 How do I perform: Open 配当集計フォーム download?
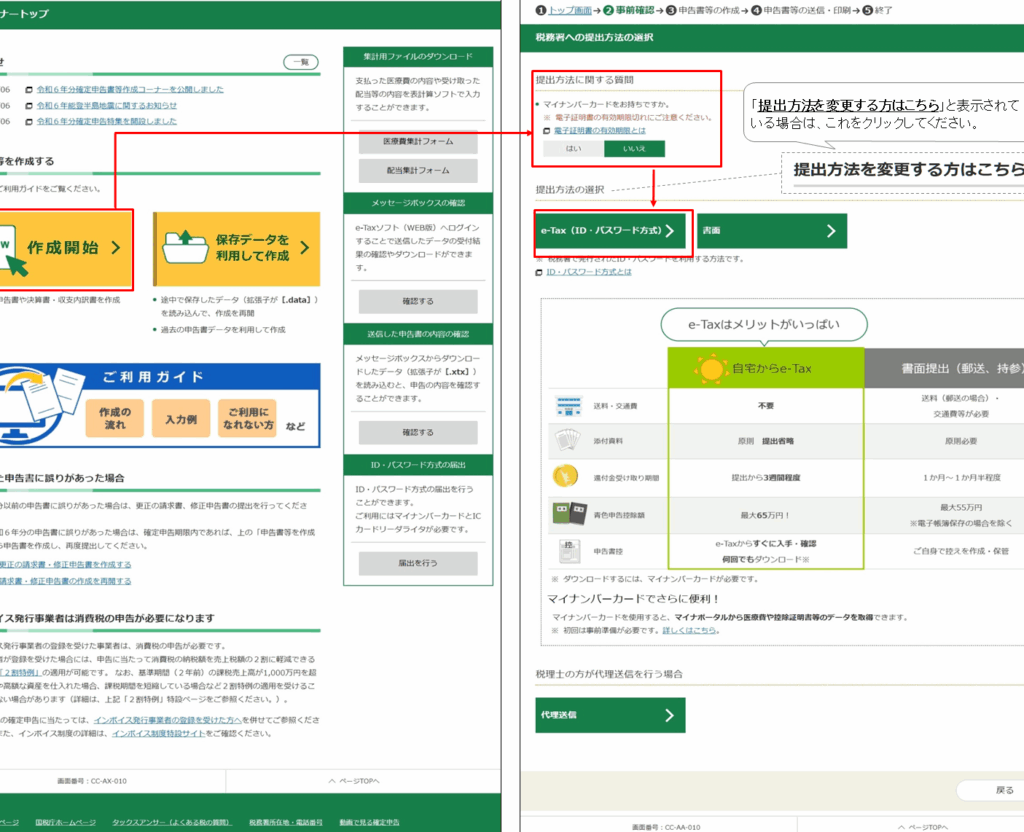(417, 170)
